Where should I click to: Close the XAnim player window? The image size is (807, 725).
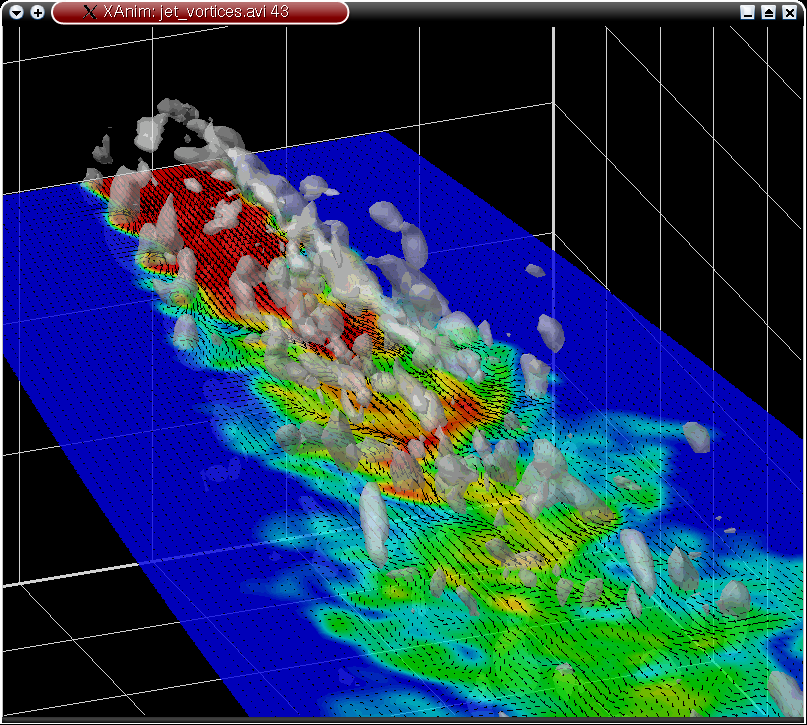[x=789, y=12]
